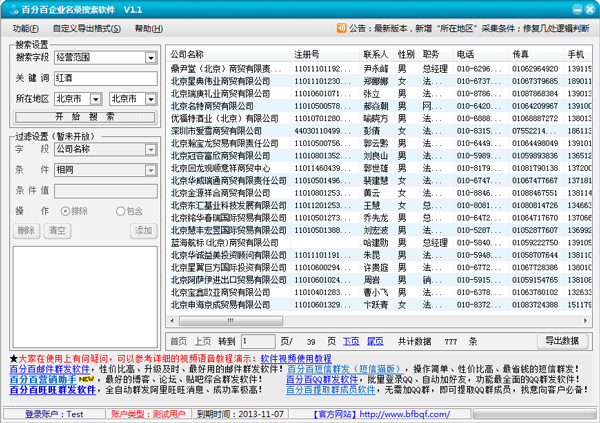Open the 帮助 menu
Screen dimensions: 600x423
click(147, 29)
